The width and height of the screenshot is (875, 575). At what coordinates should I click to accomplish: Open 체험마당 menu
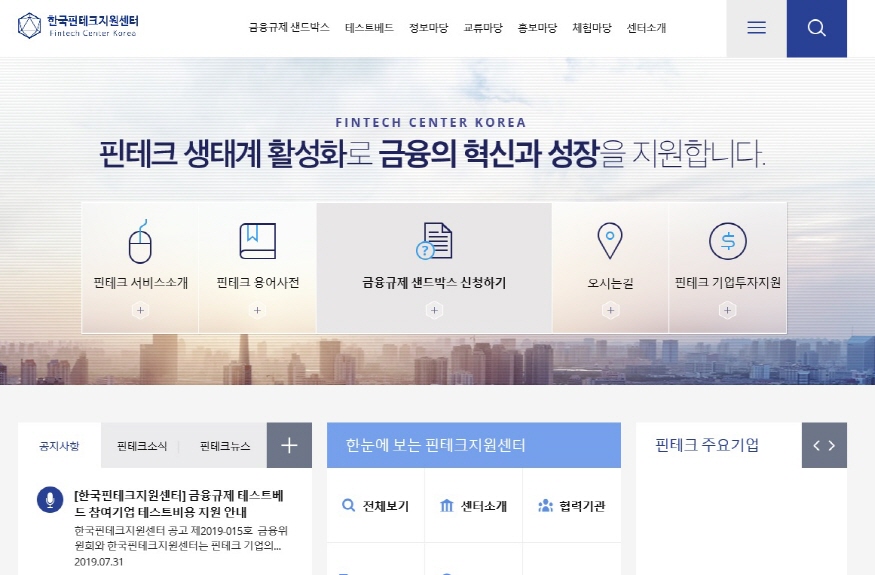pyautogui.click(x=592, y=27)
